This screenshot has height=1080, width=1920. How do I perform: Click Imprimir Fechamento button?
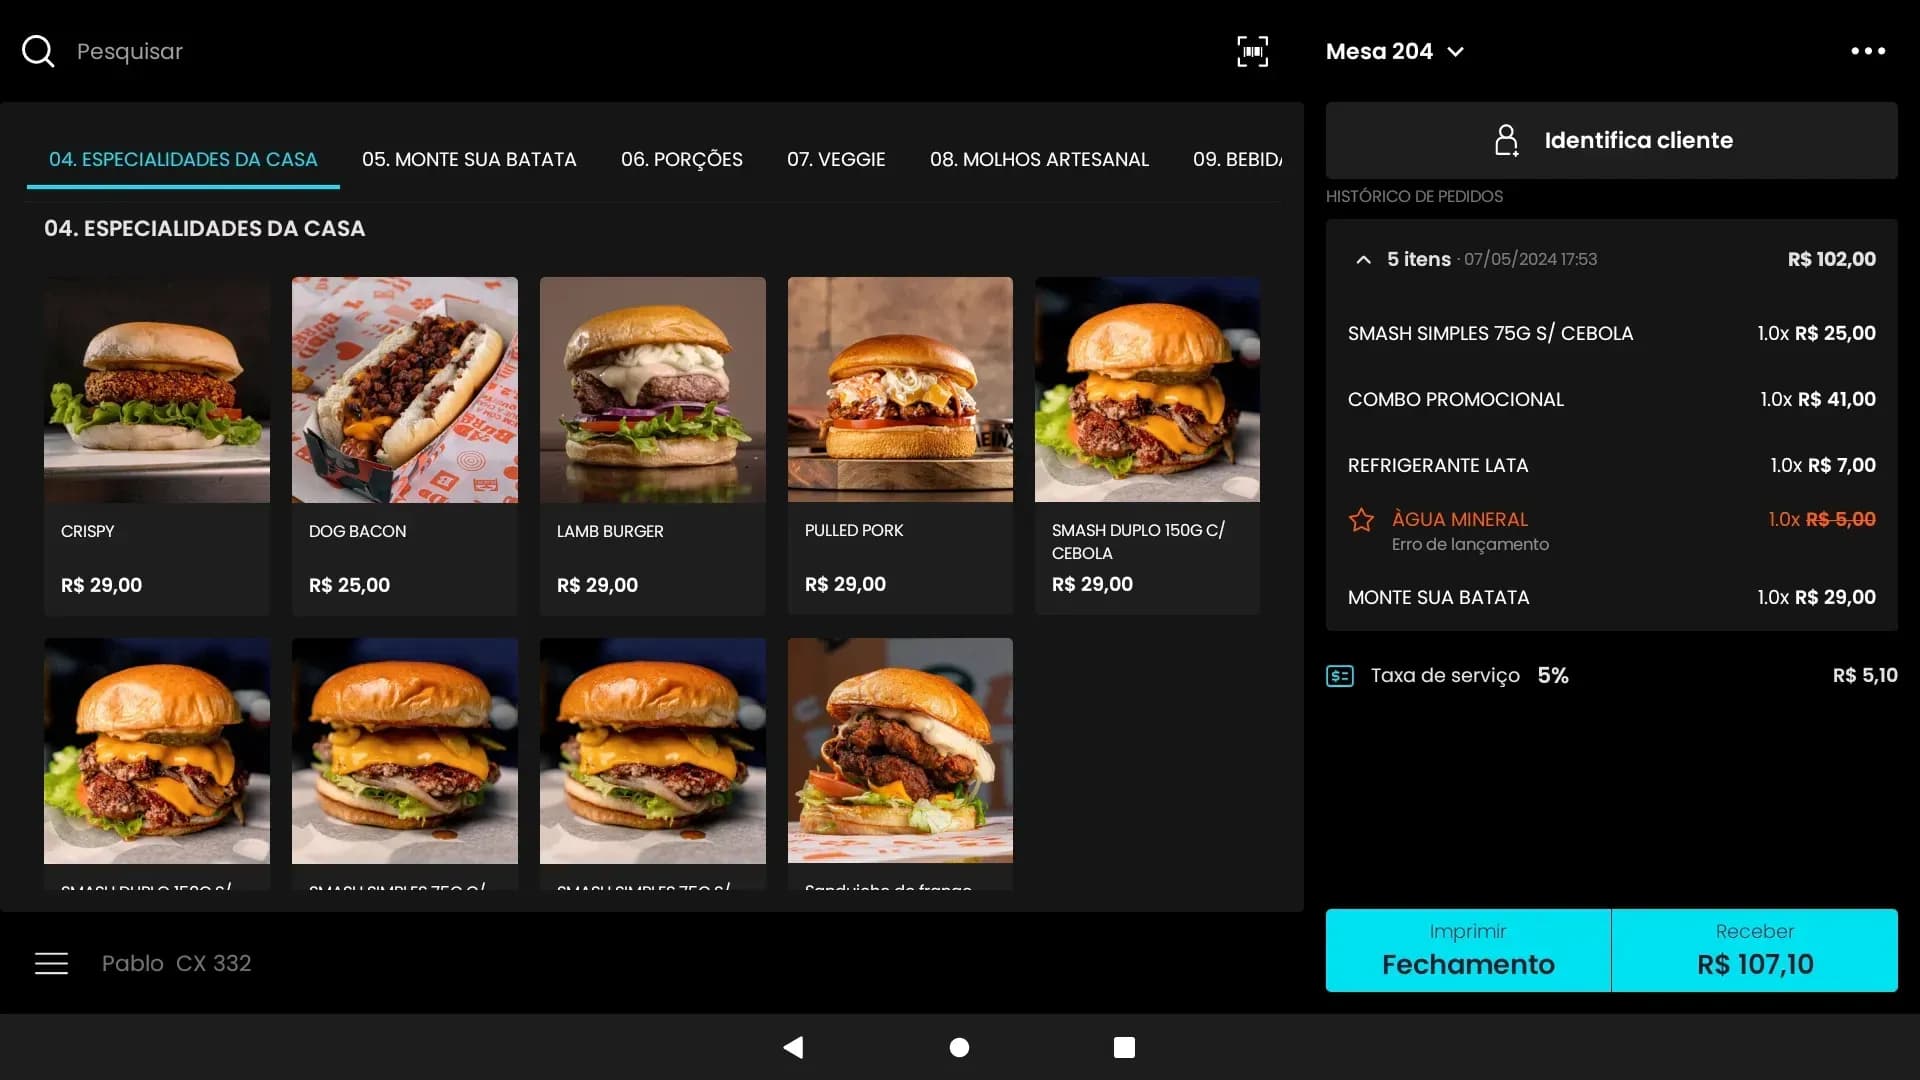click(1468, 950)
